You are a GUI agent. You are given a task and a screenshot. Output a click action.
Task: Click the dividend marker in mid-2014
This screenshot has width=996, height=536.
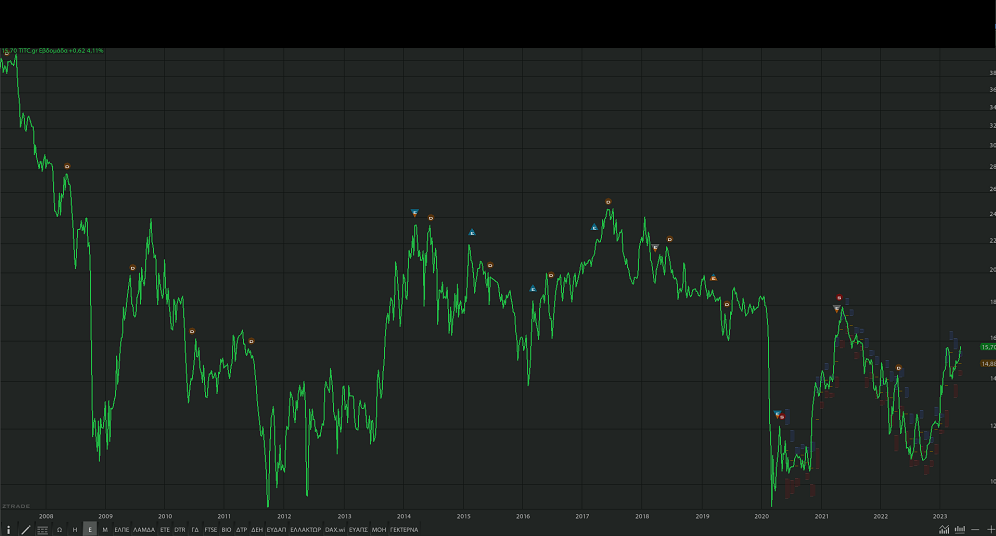[x=431, y=218]
